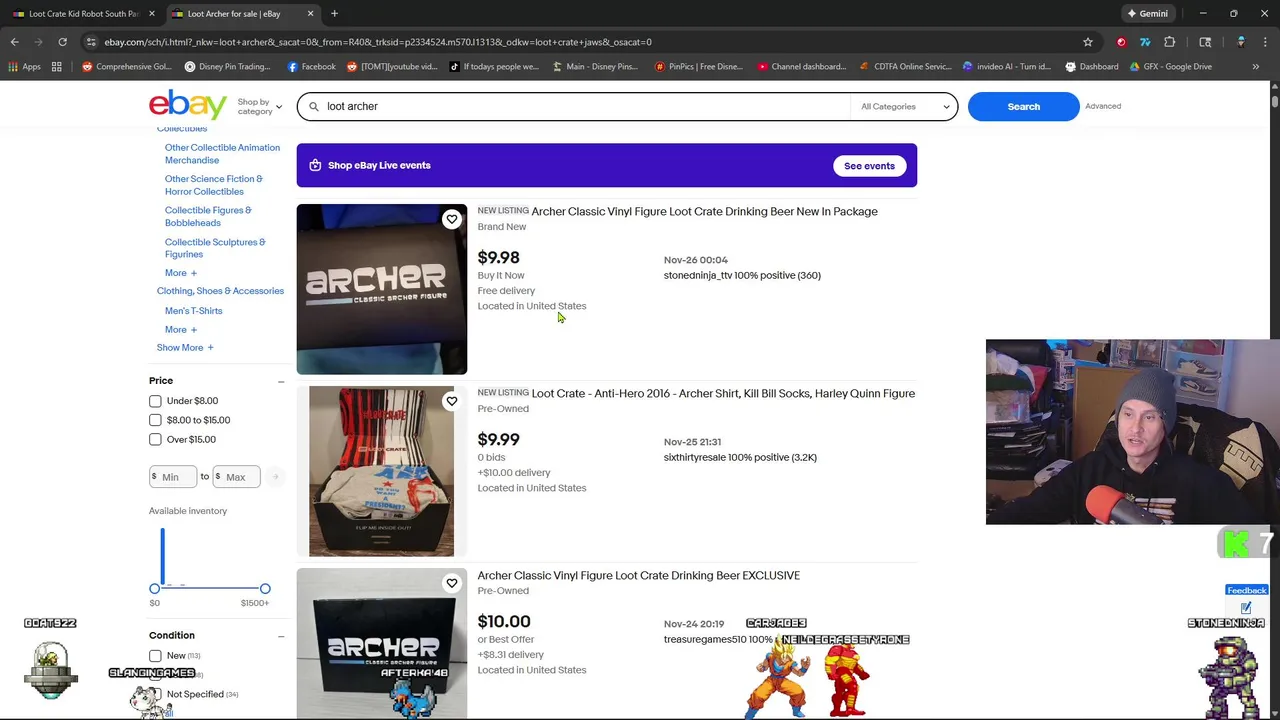Click the Max price input field
The width and height of the screenshot is (1280, 720).
(x=237, y=477)
